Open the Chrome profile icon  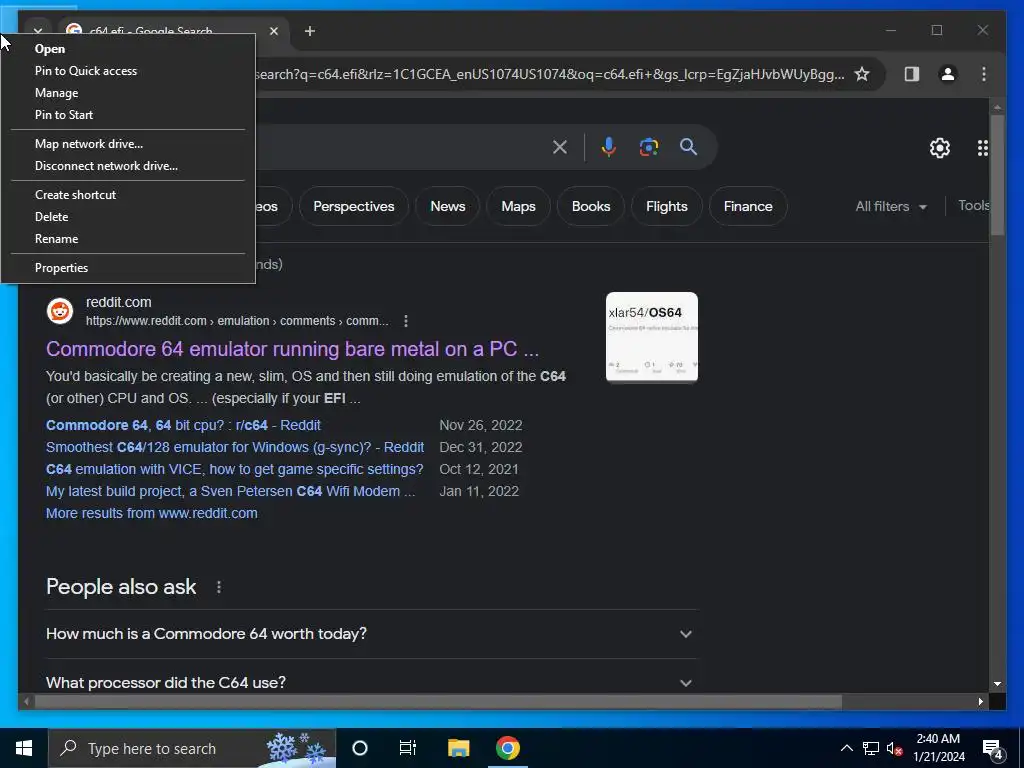(948, 74)
